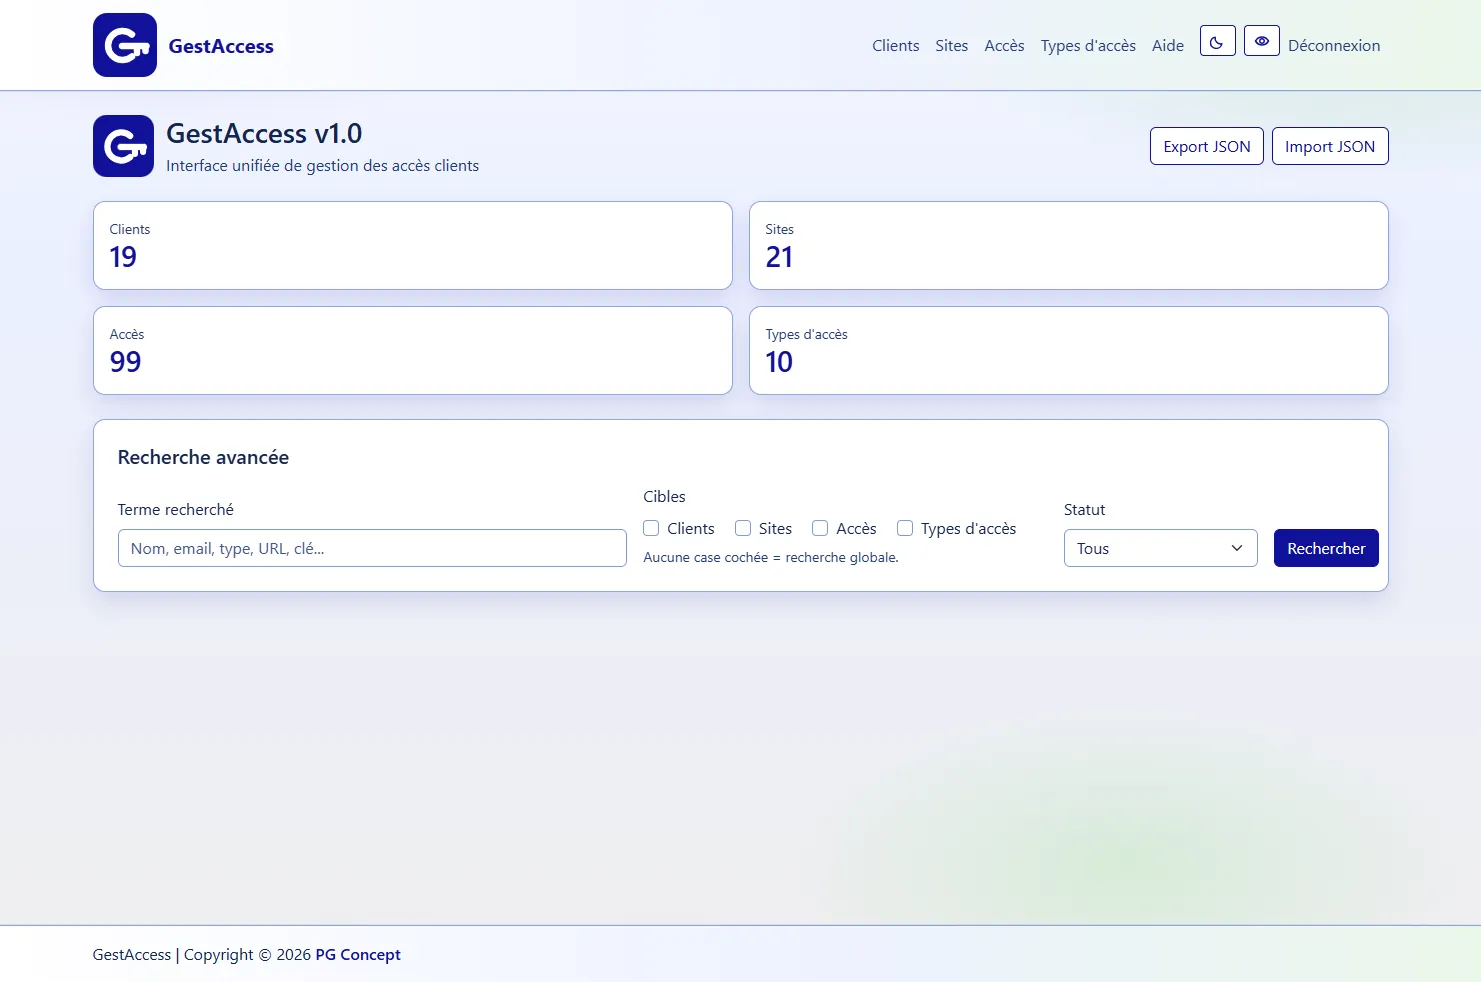
Task: Open Accès page from the navbar
Action: tap(1004, 45)
